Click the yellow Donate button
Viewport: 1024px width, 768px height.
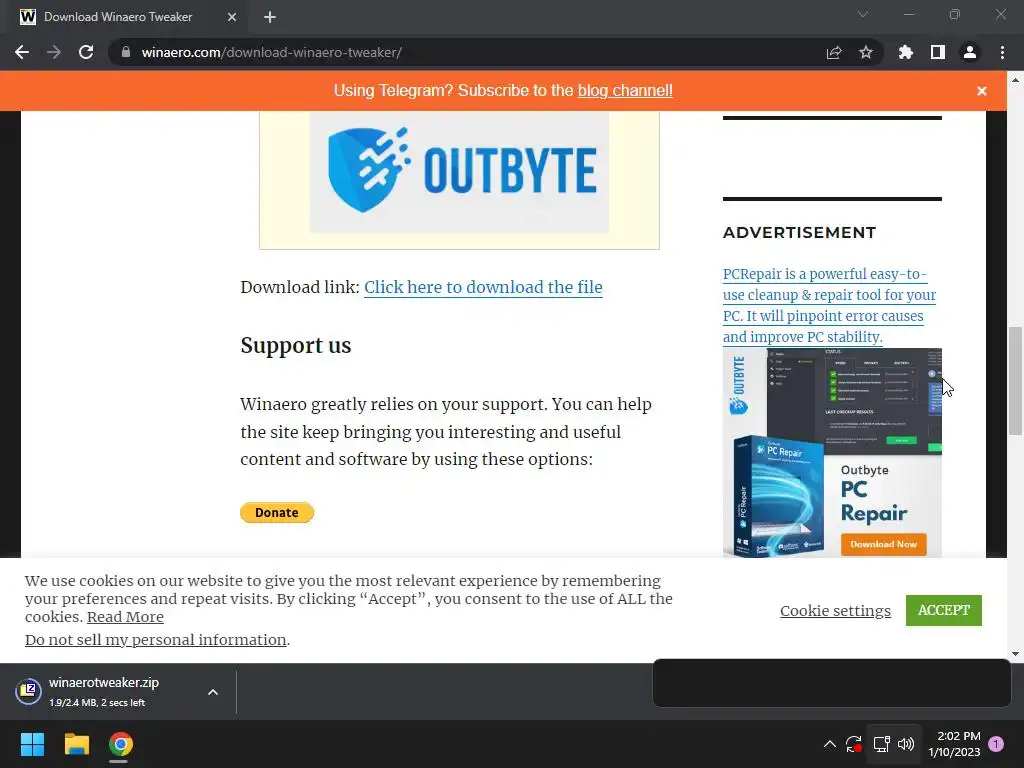(x=277, y=513)
